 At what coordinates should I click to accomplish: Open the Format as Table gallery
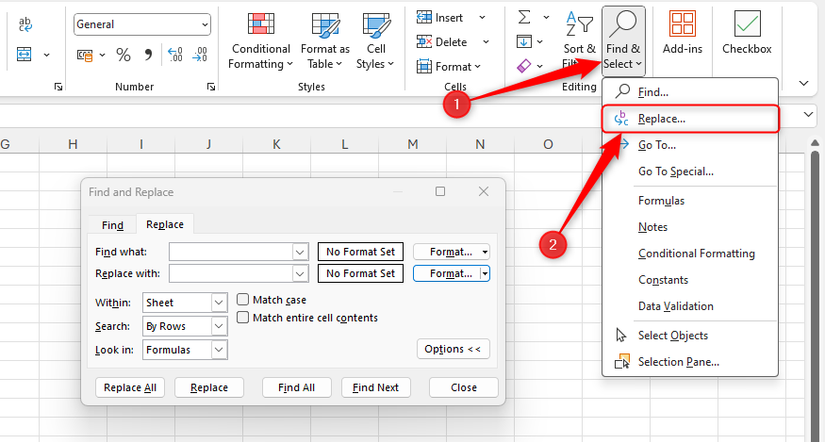point(325,41)
